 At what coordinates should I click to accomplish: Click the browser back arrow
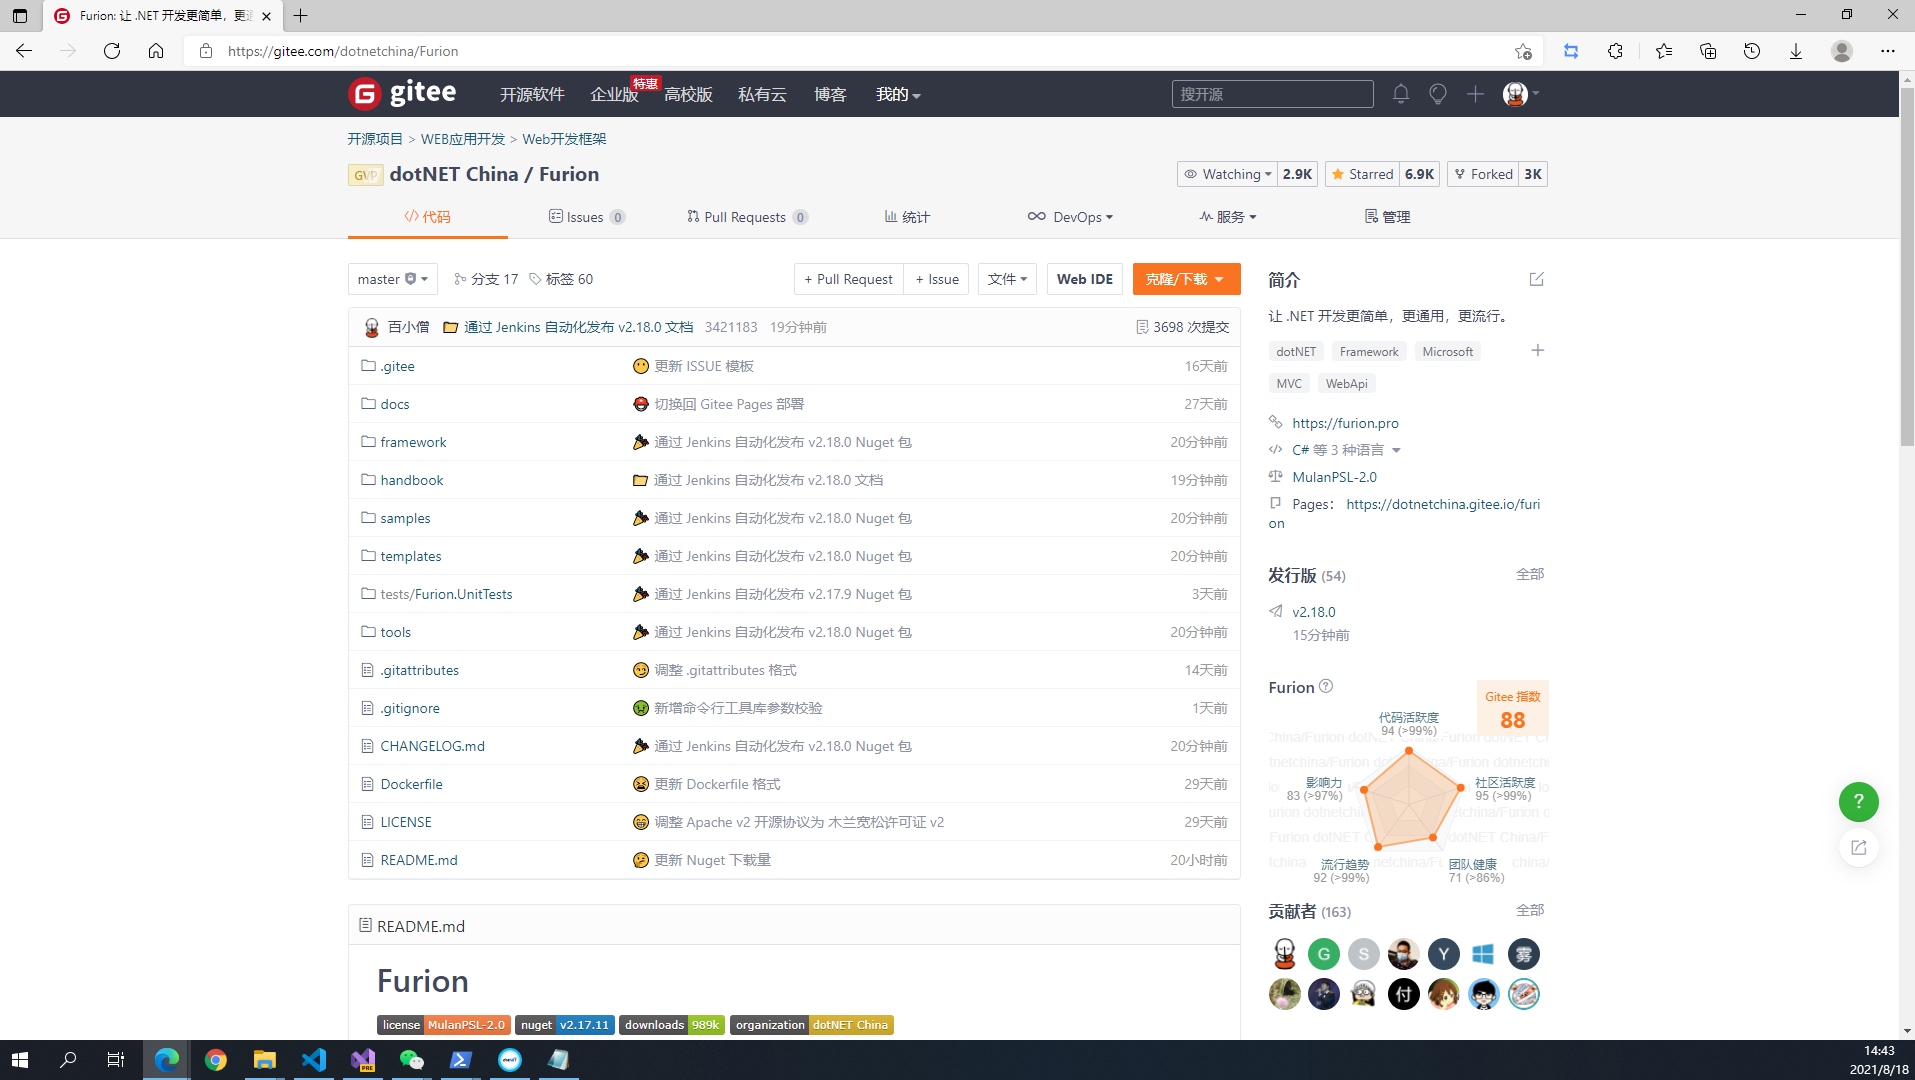tap(24, 51)
